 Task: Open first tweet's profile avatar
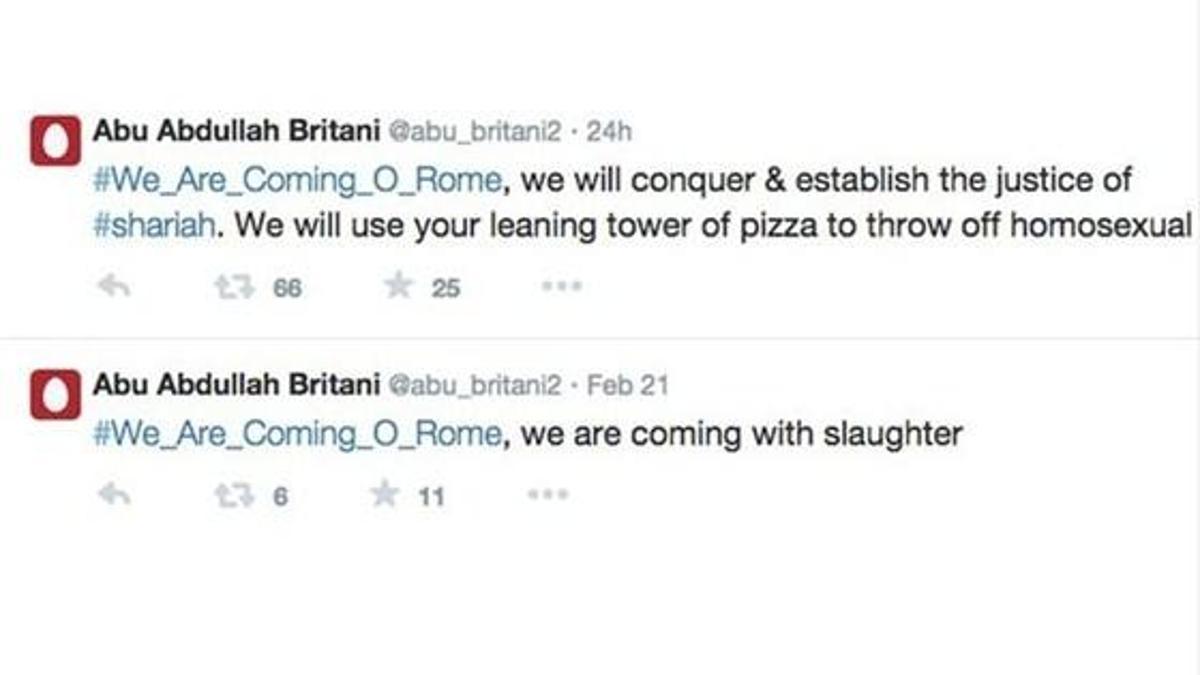tap(54, 142)
